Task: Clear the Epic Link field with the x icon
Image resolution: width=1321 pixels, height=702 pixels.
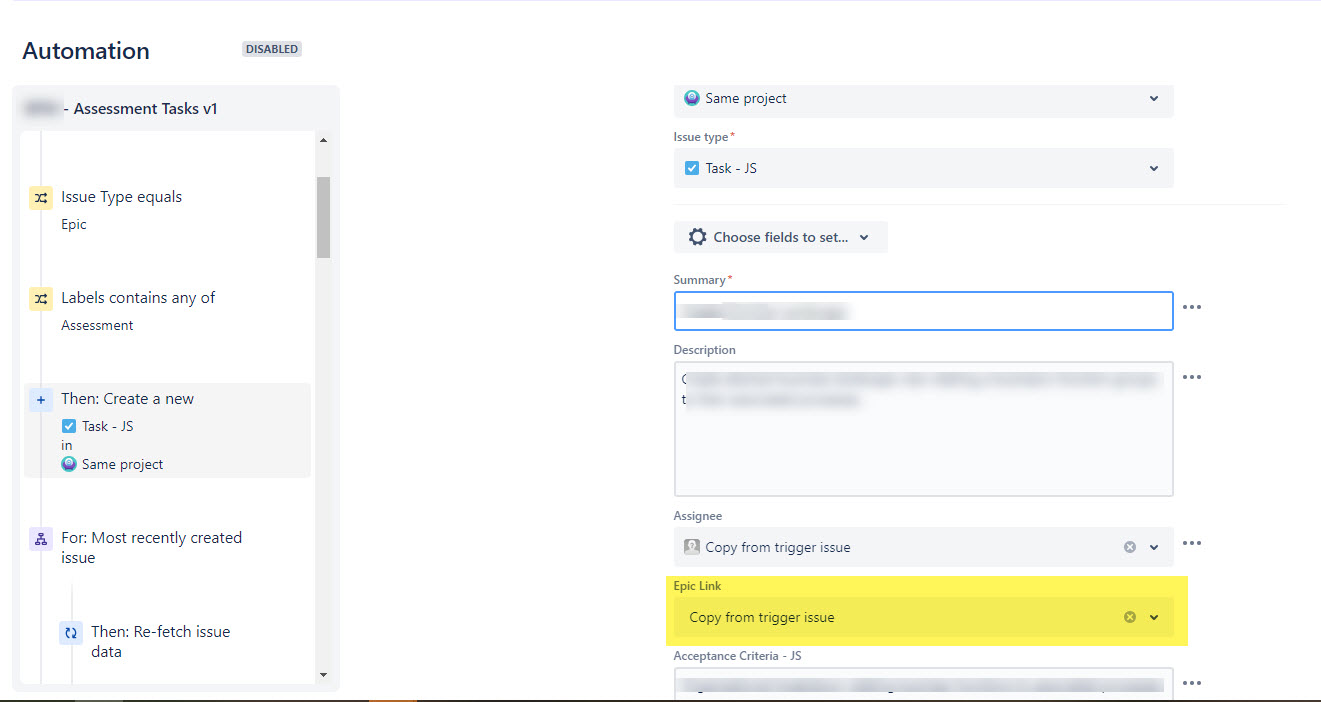Action: 1130,617
